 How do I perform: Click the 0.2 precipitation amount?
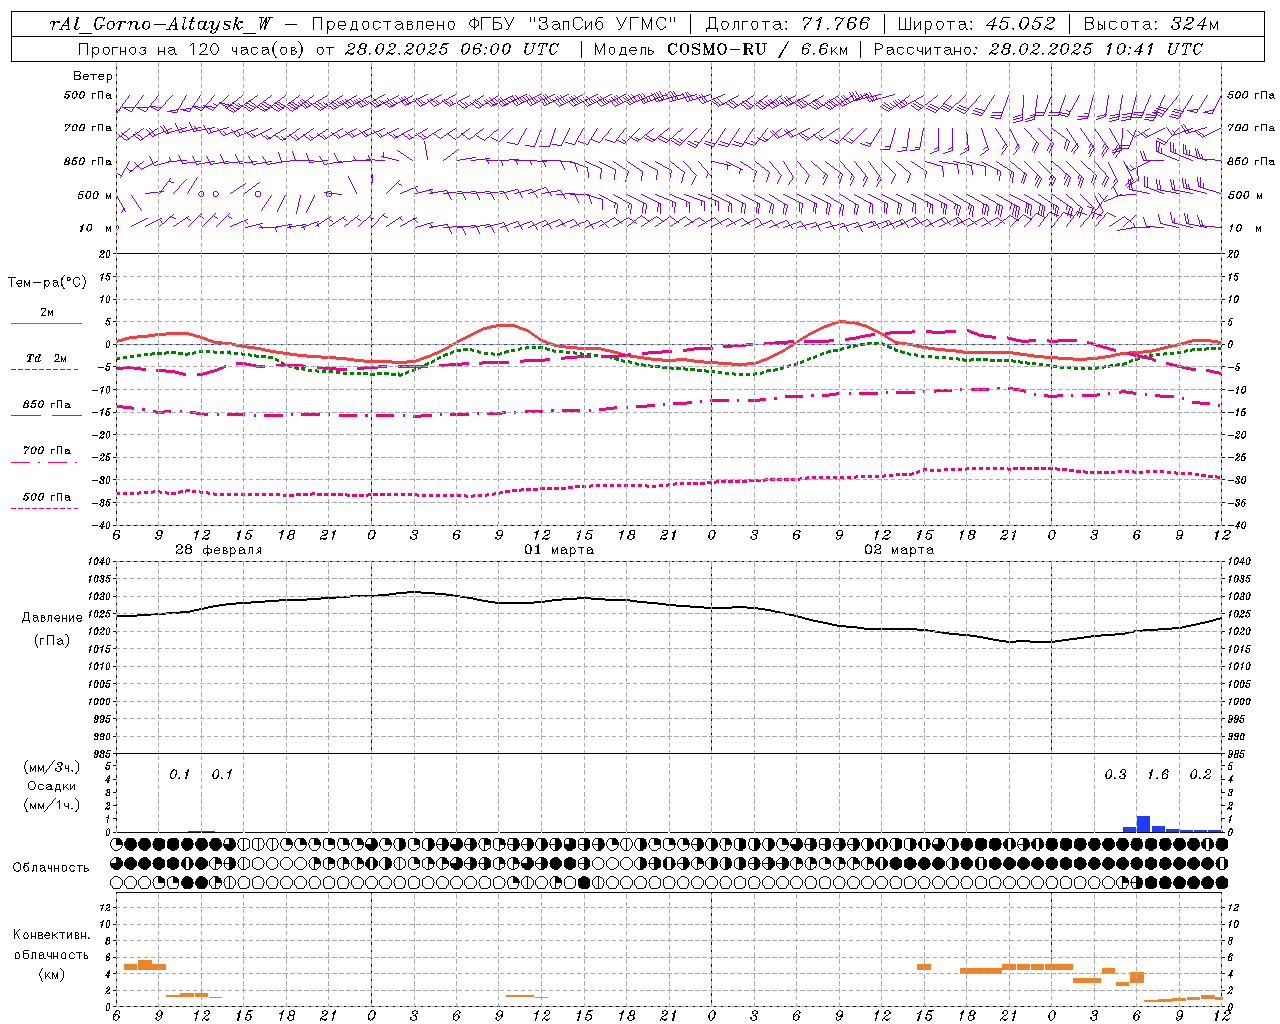(x=1200, y=775)
